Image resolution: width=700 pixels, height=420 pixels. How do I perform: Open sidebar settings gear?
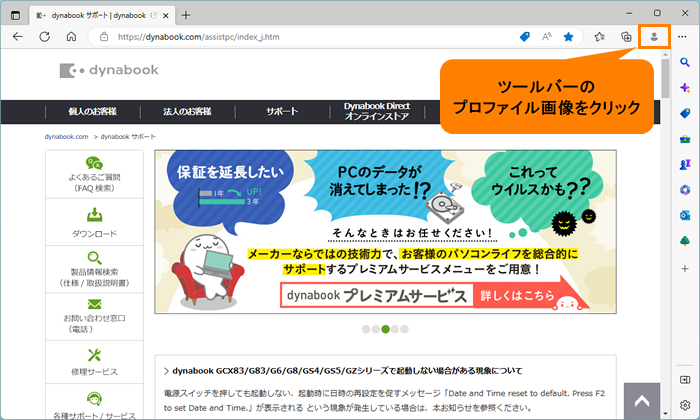[x=685, y=405]
